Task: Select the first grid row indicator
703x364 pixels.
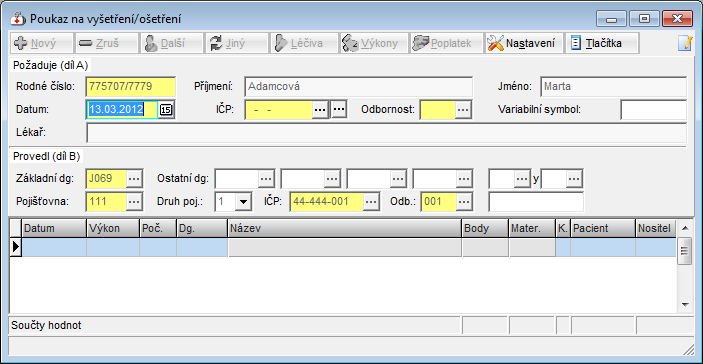Action: [x=16, y=247]
